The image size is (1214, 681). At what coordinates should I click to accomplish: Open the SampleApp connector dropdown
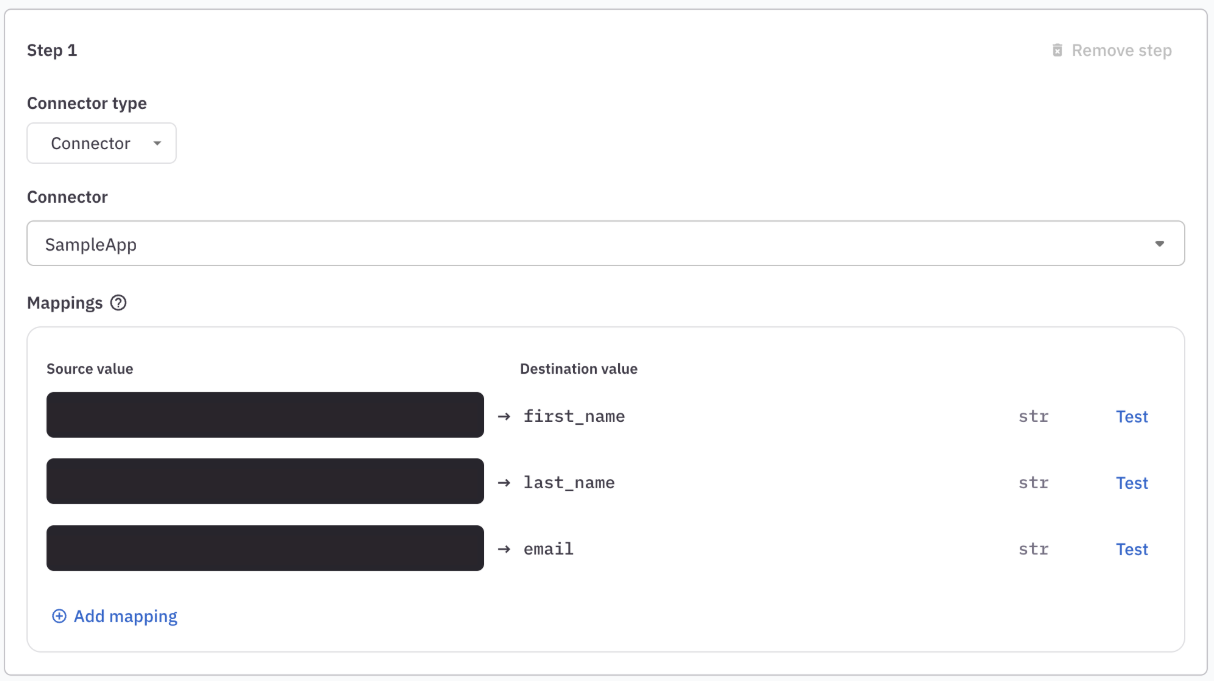click(605, 243)
